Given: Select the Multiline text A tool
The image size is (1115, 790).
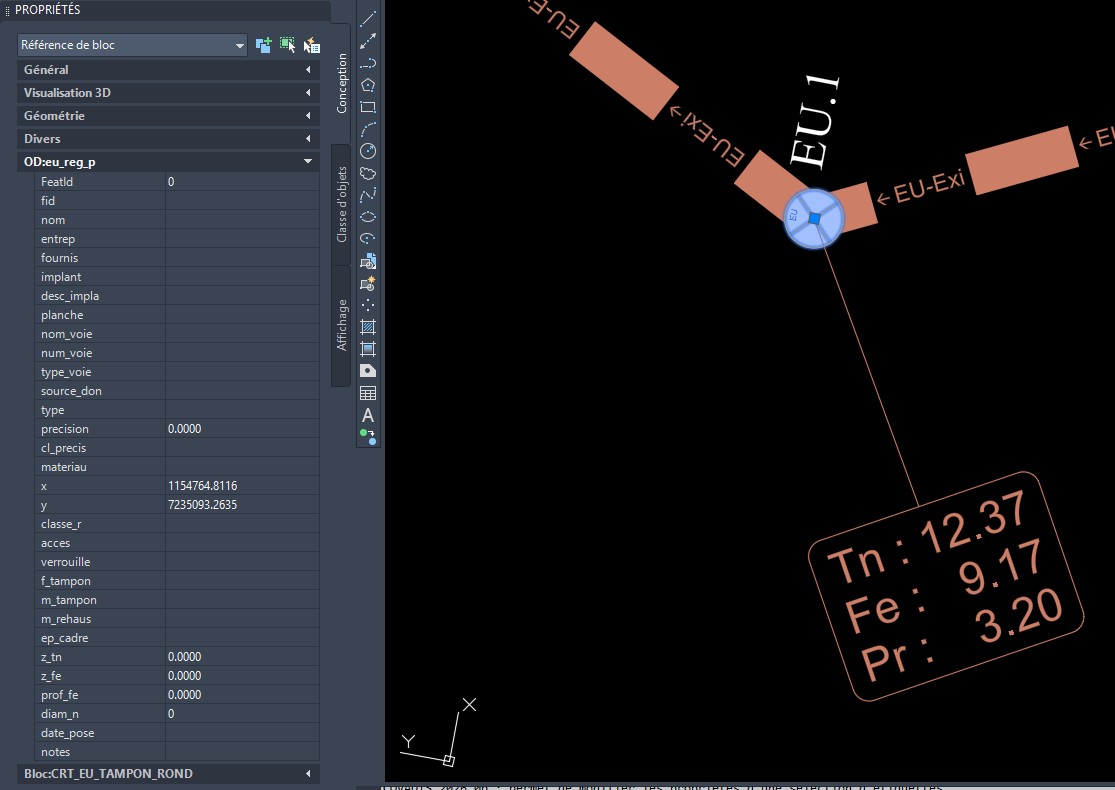Looking at the screenshot, I should [x=368, y=415].
